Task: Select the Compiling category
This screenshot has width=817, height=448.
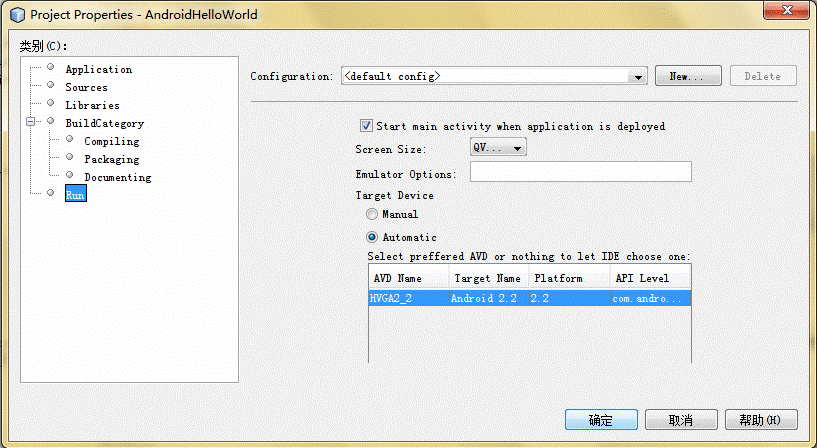Action: (x=112, y=141)
